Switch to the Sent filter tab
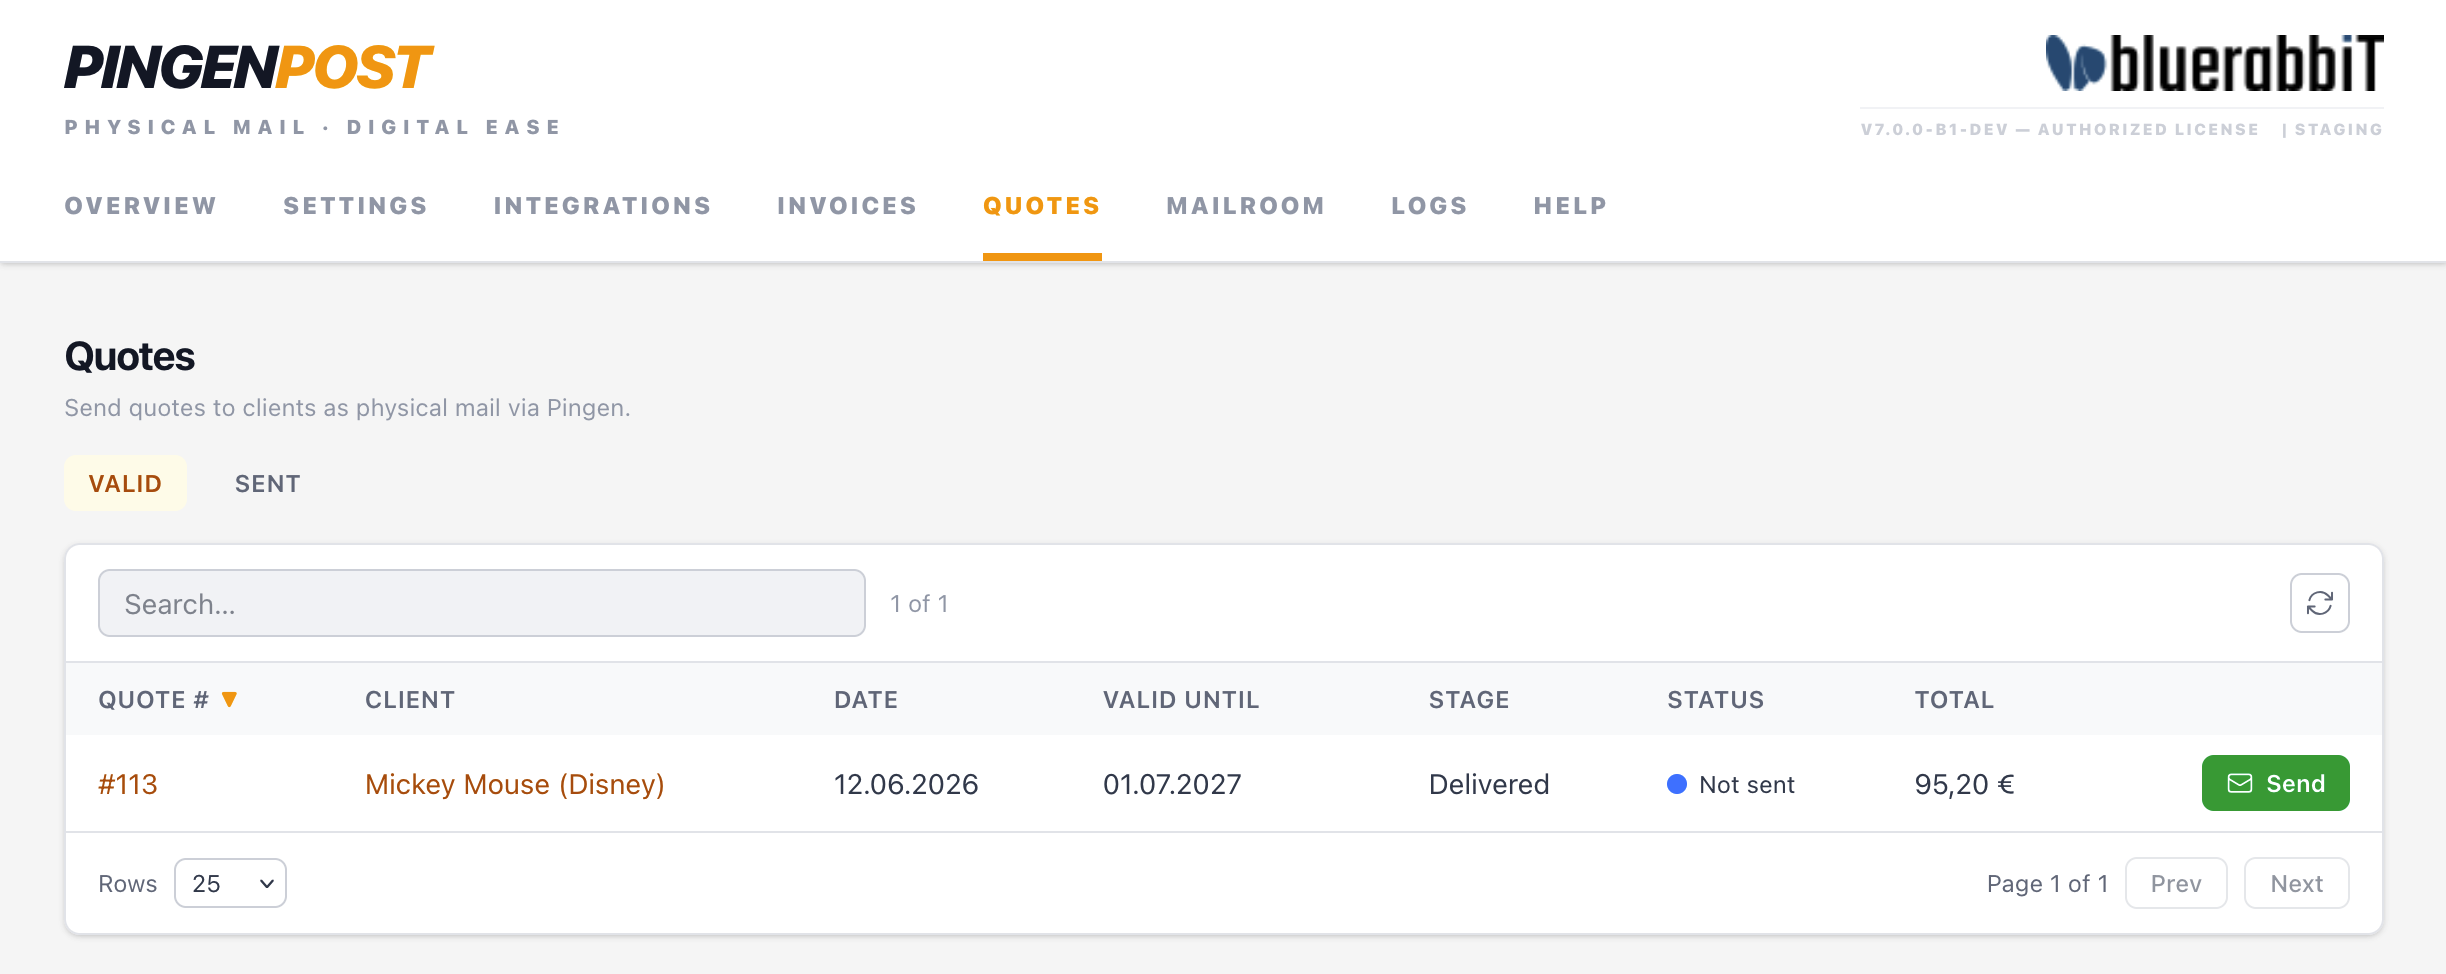Screen dimensions: 2446x974 [x=267, y=483]
